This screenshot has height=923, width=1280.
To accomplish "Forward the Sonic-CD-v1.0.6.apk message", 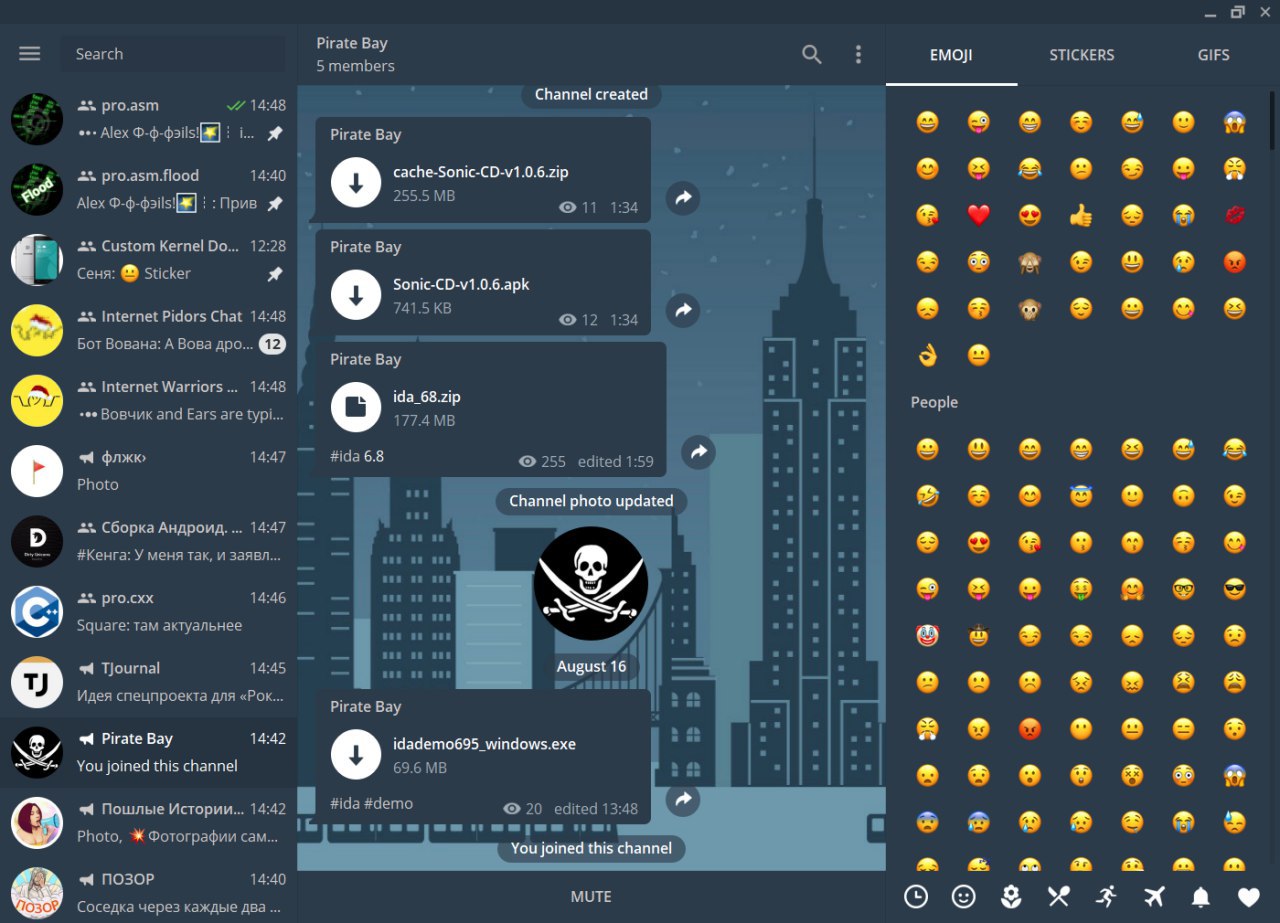I will point(683,311).
